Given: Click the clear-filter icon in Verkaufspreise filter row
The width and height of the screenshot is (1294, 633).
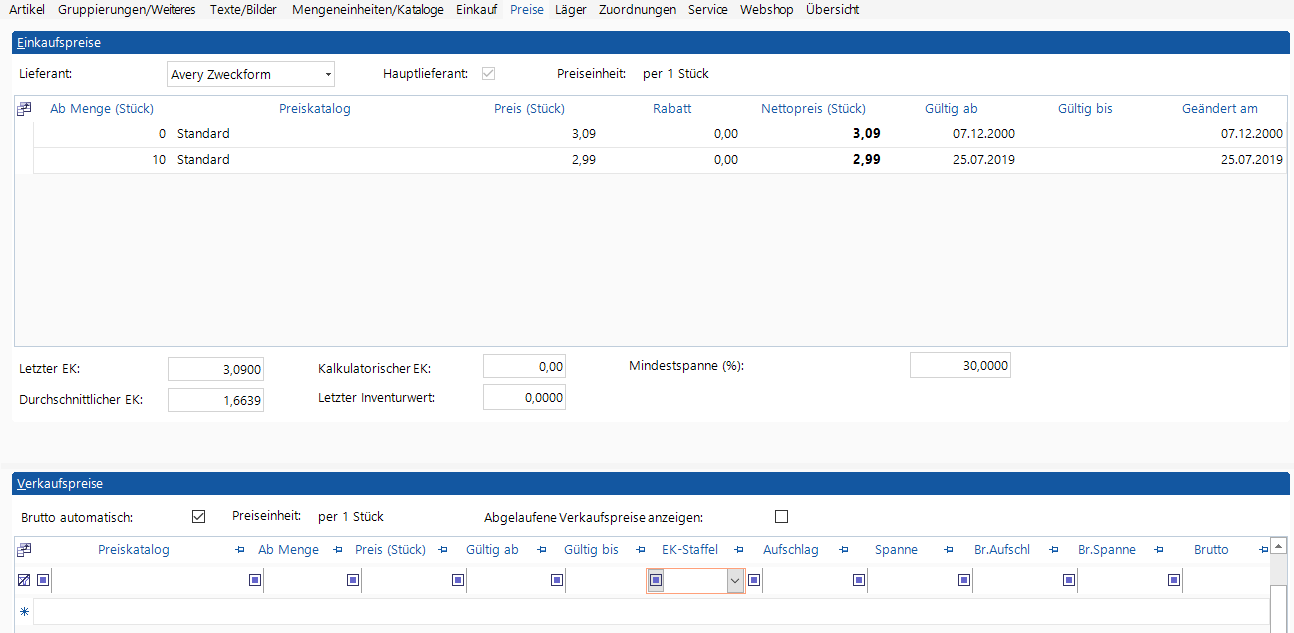Looking at the screenshot, I should (24, 580).
